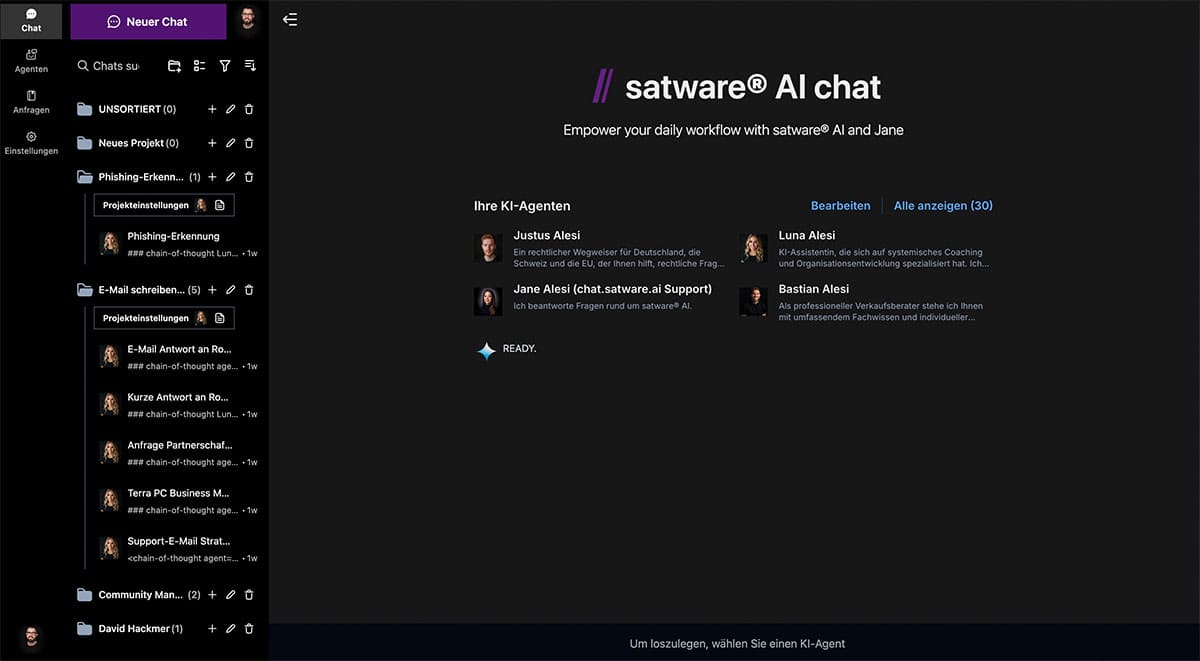Open 'Alle anzeigen (30)' agent list

pyautogui.click(x=941, y=205)
